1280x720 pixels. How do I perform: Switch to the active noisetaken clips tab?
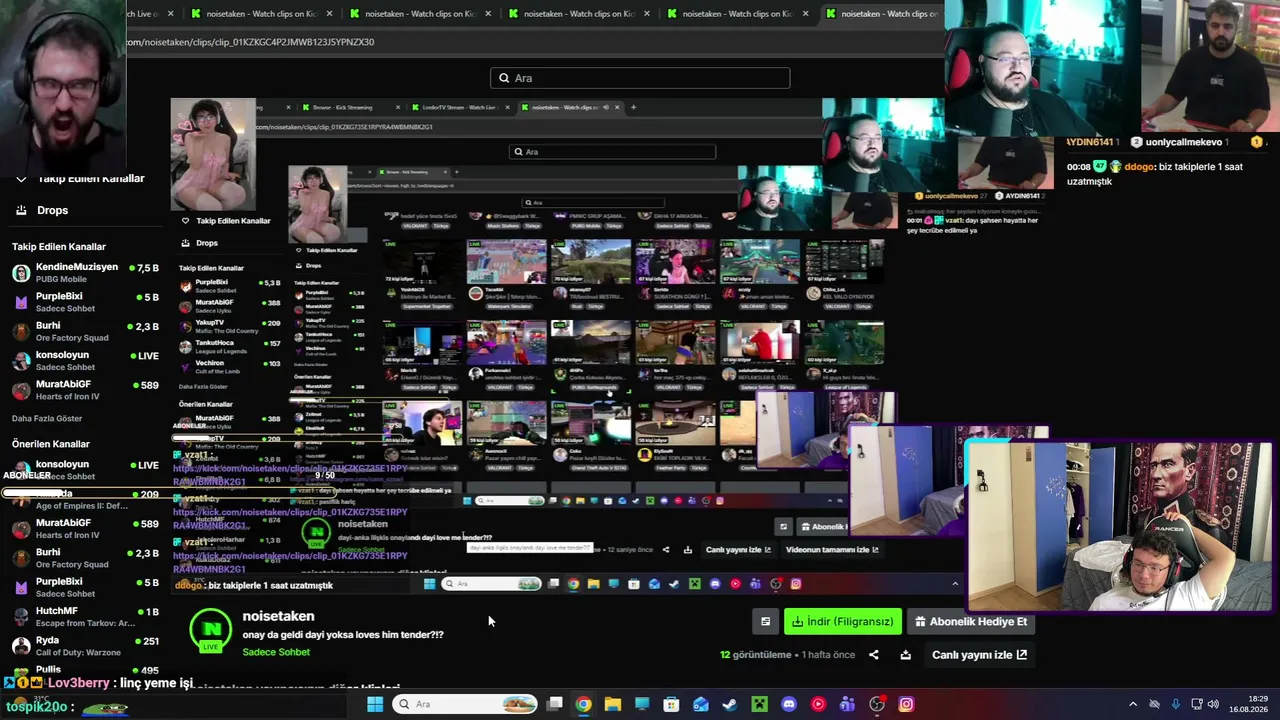884,14
